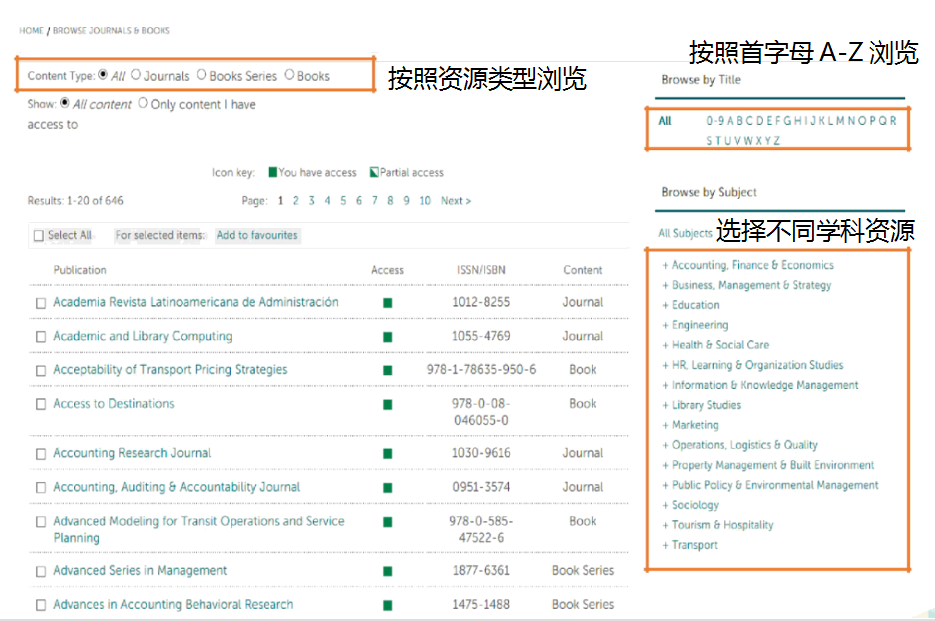Click the Publication column header
The height and width of the screenshot is (621, 935).
[x=80, y=270]
